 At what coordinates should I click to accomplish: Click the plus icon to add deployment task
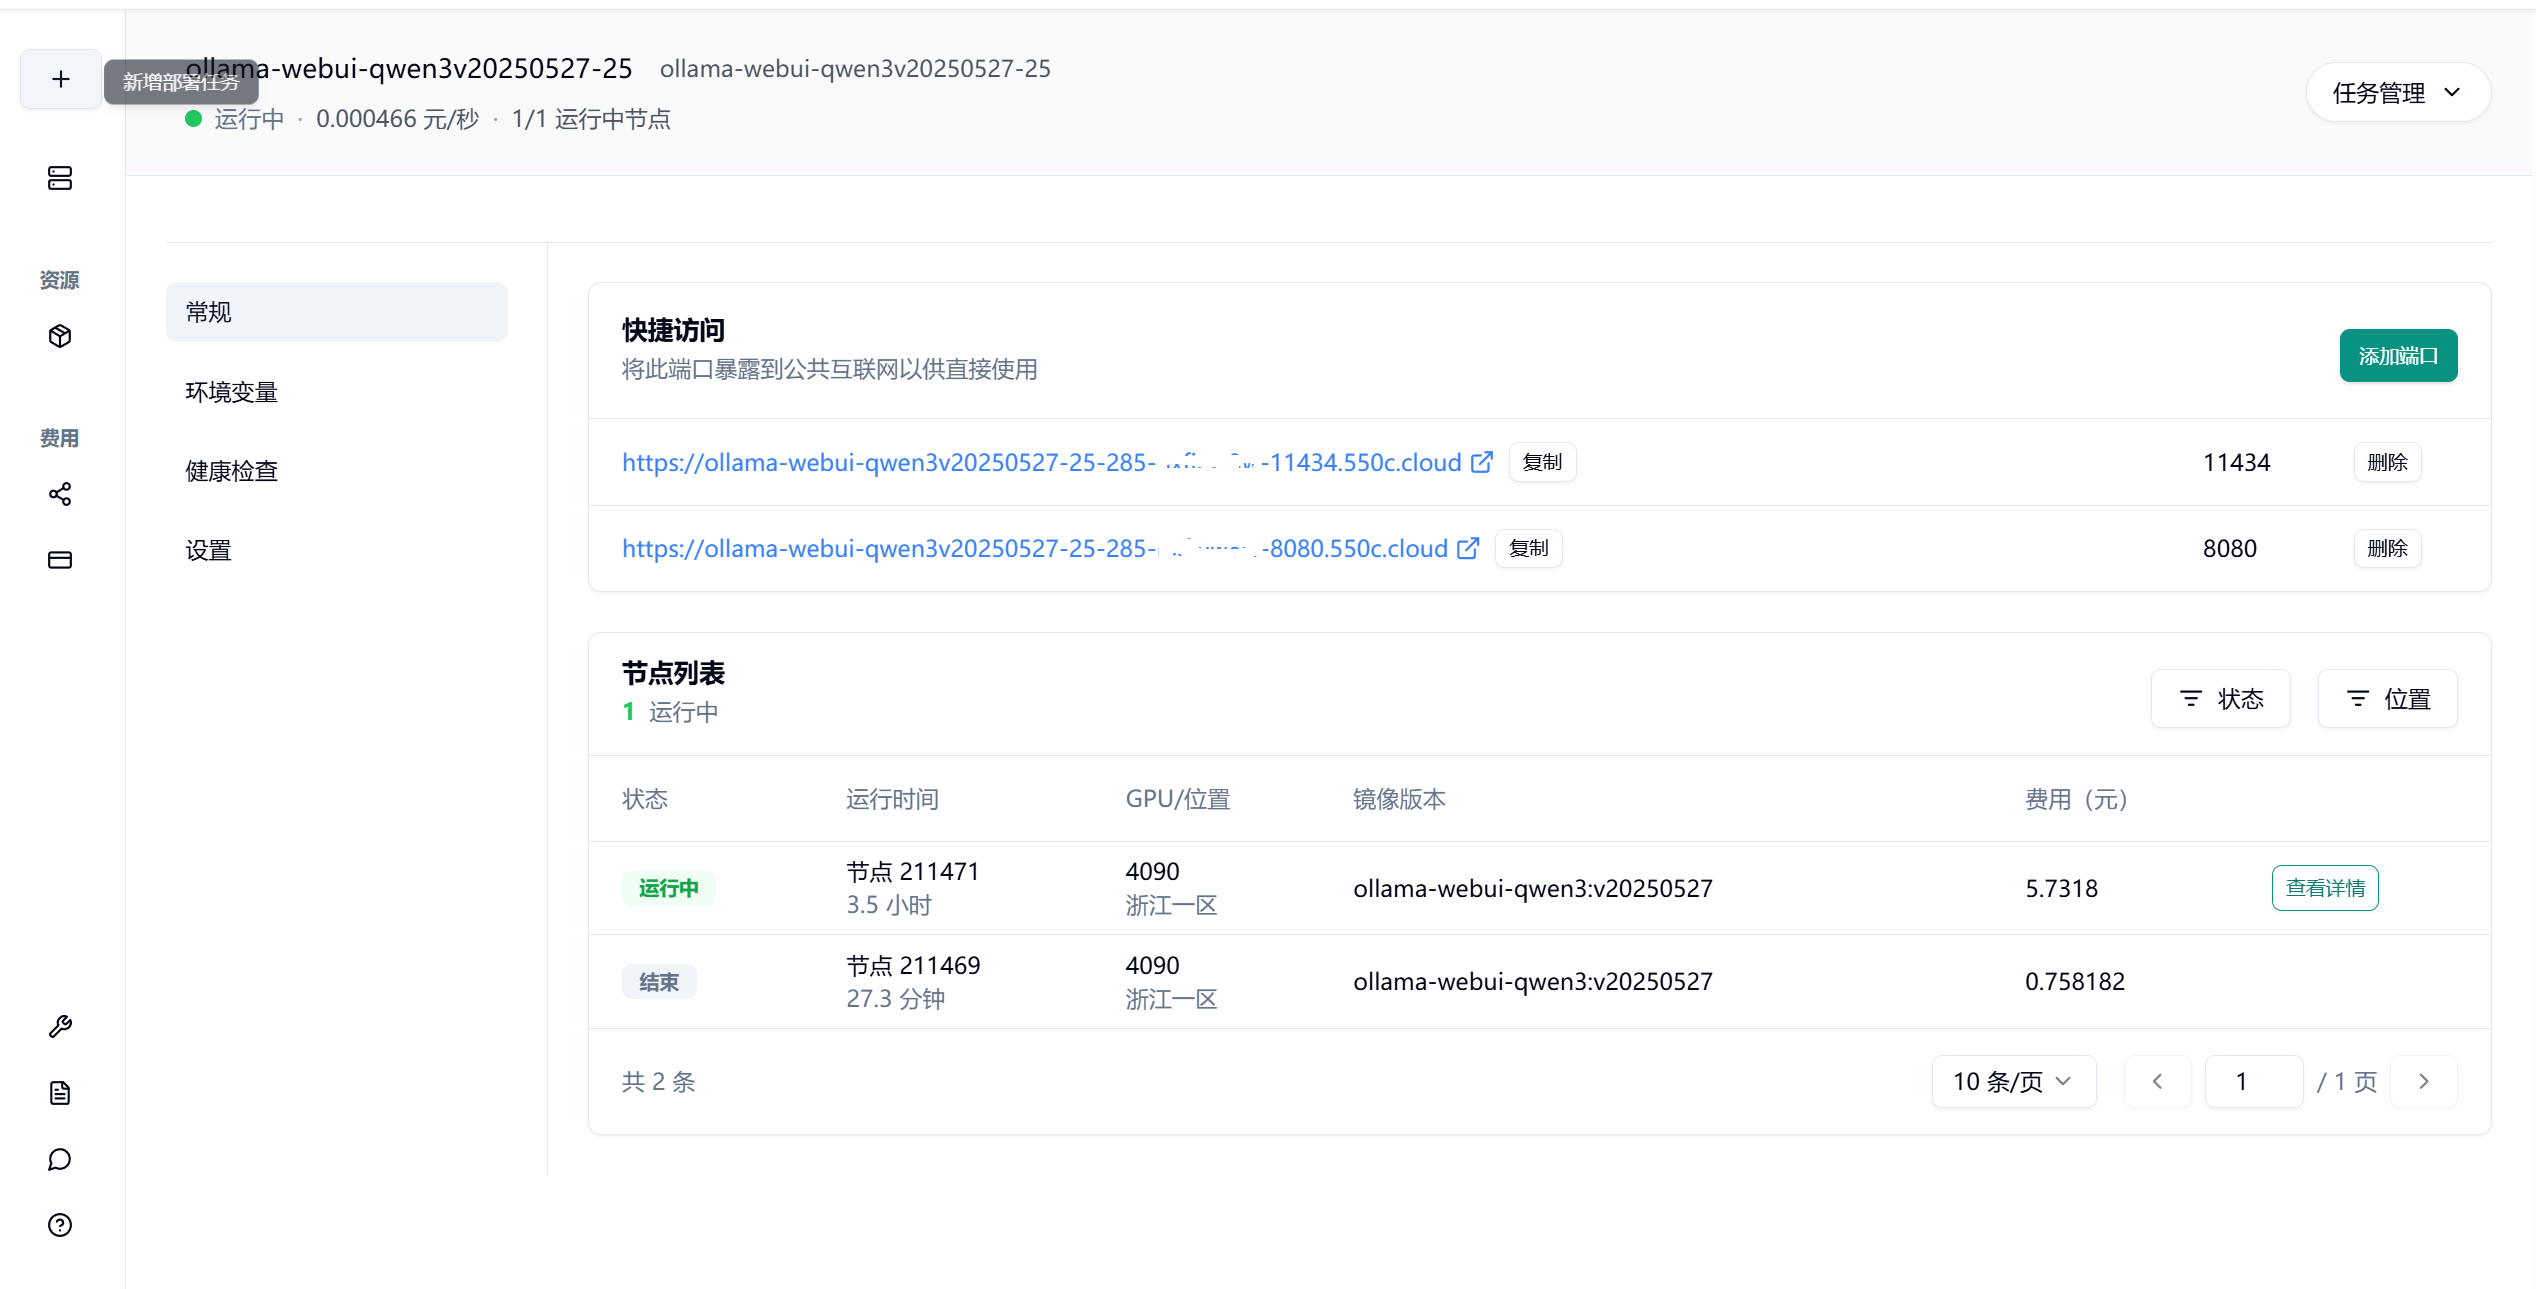(x=61, y=79)
